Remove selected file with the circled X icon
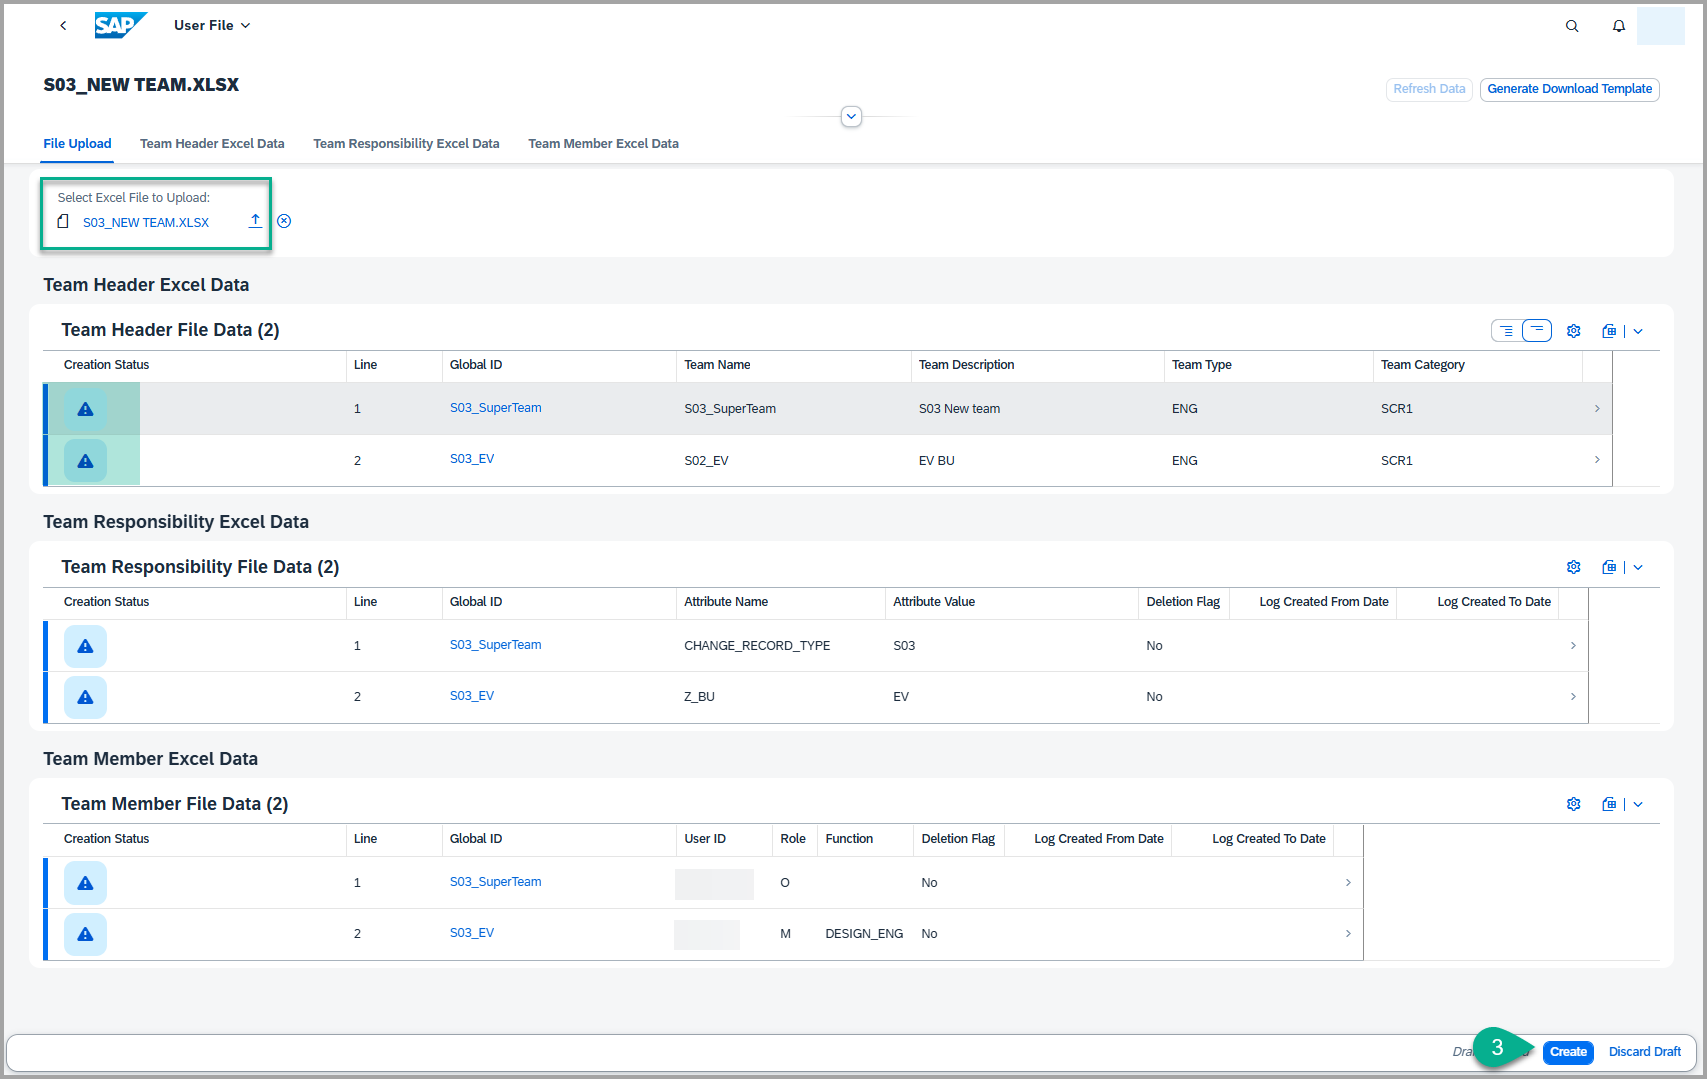This screenshot has width=1707, height=1079. 284,221
